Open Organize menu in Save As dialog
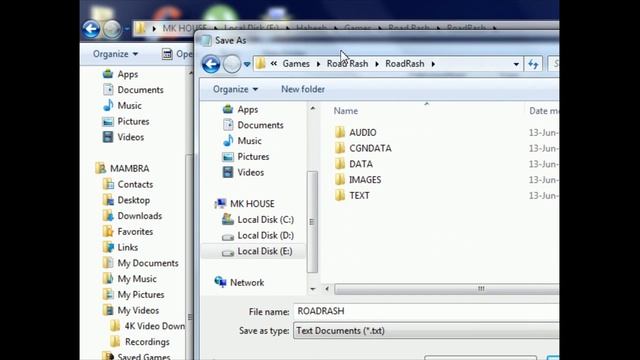The height and width of the screenshot is (360, 640). click(x=235, y=89)
